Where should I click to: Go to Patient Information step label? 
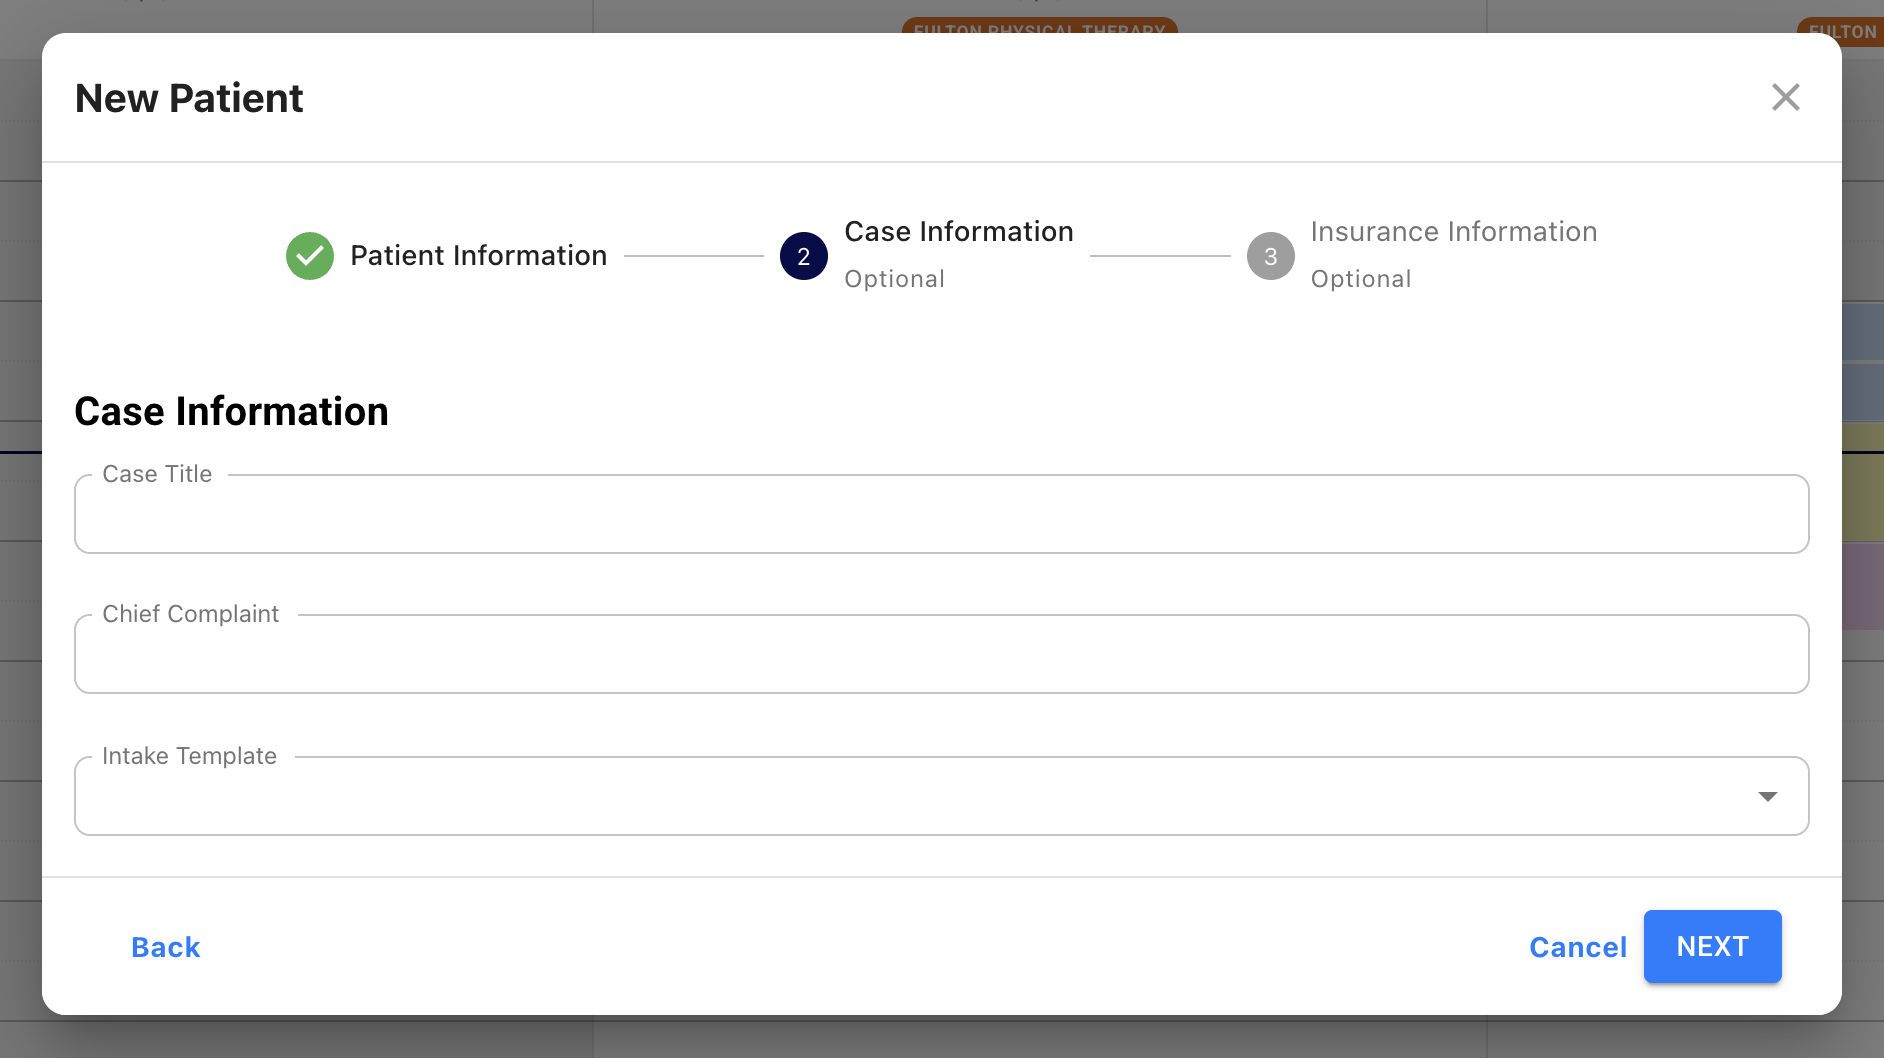(479, 256)
